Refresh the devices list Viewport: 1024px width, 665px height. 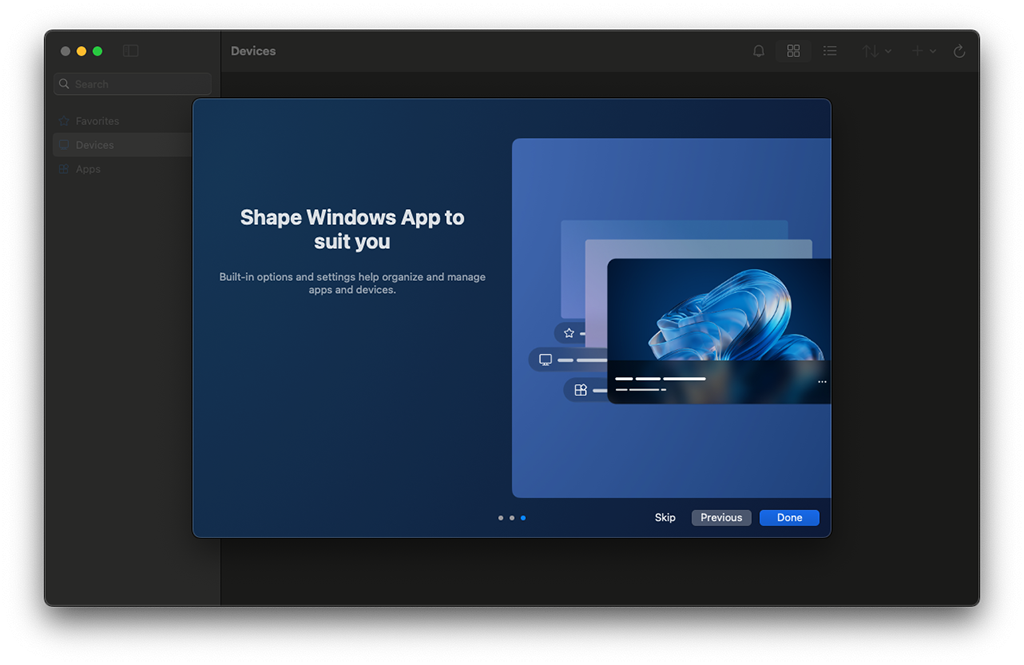959,51
